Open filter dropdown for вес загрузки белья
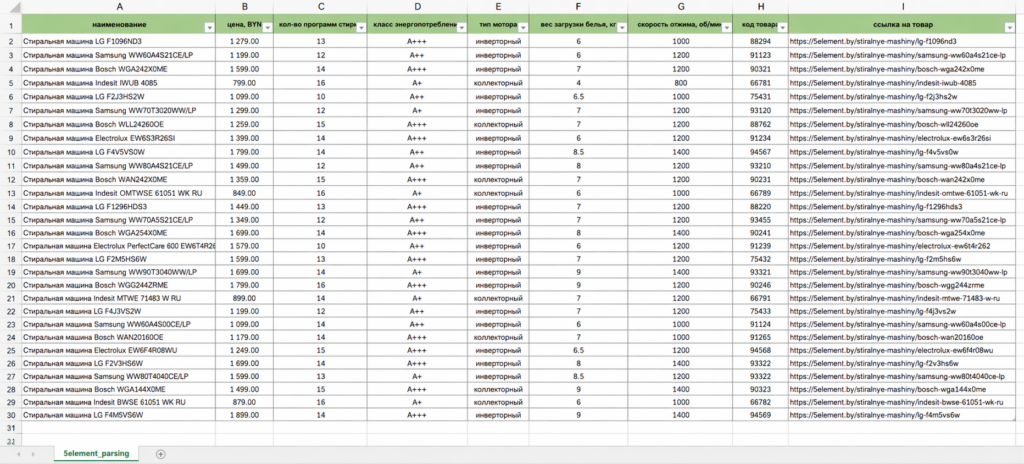1024x464 pixels. coord(622,27)
